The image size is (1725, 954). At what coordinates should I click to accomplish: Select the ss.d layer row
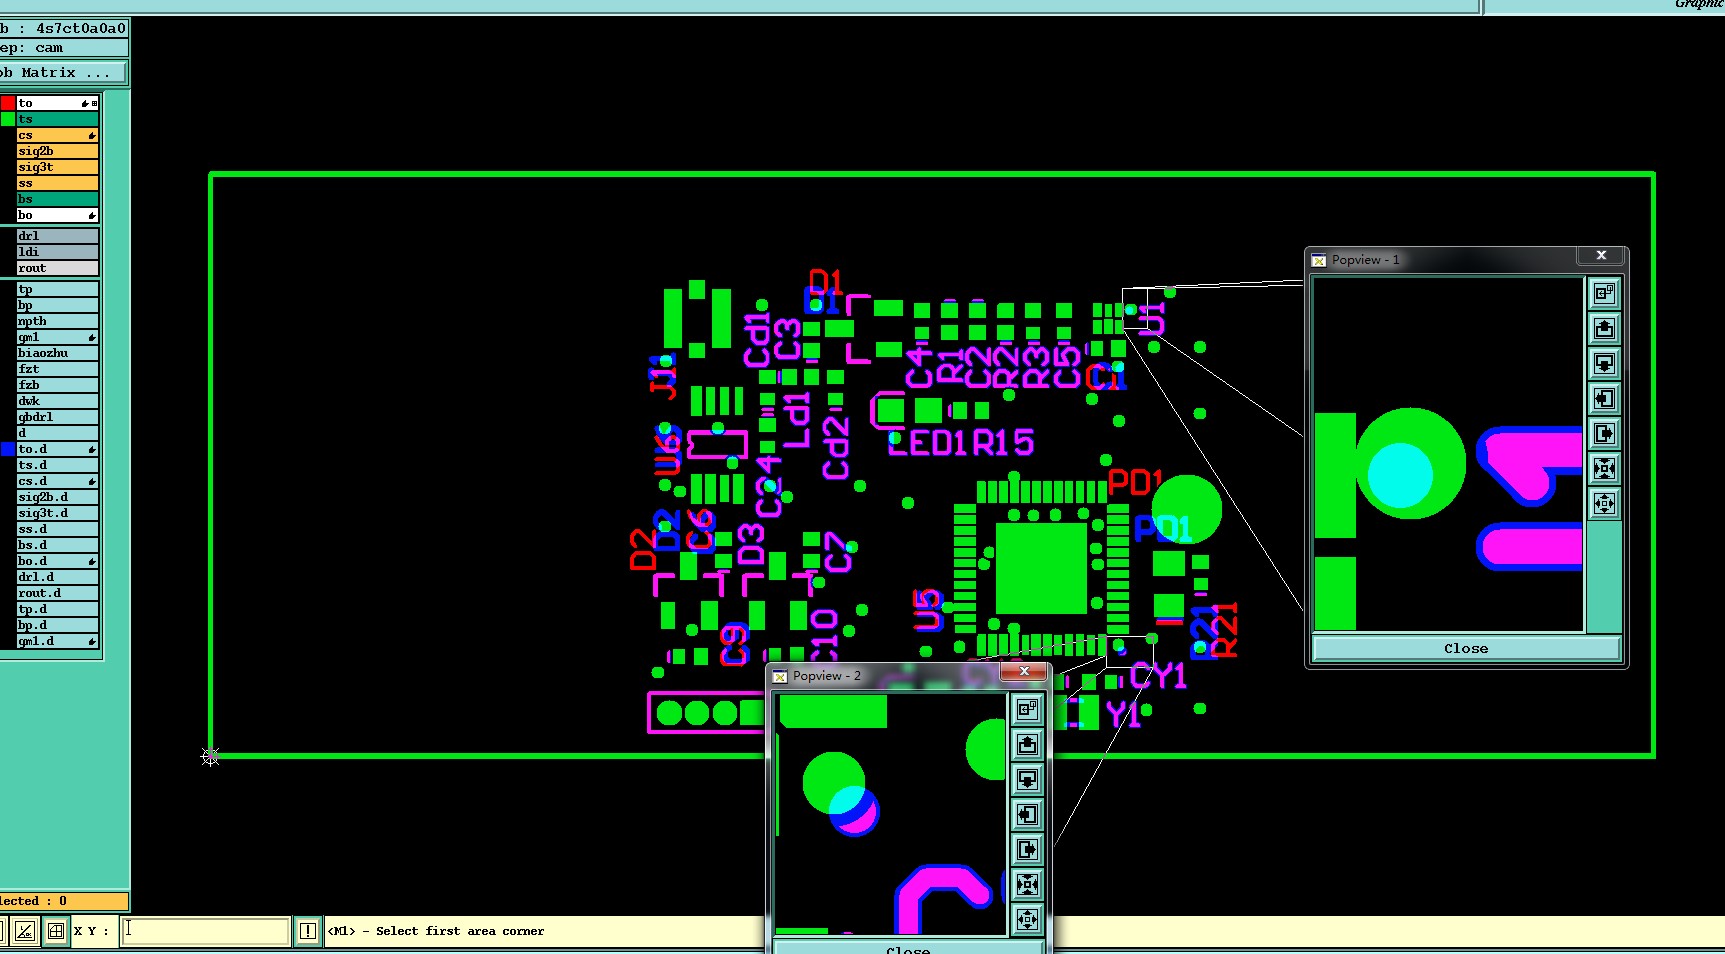coord(58,529)
